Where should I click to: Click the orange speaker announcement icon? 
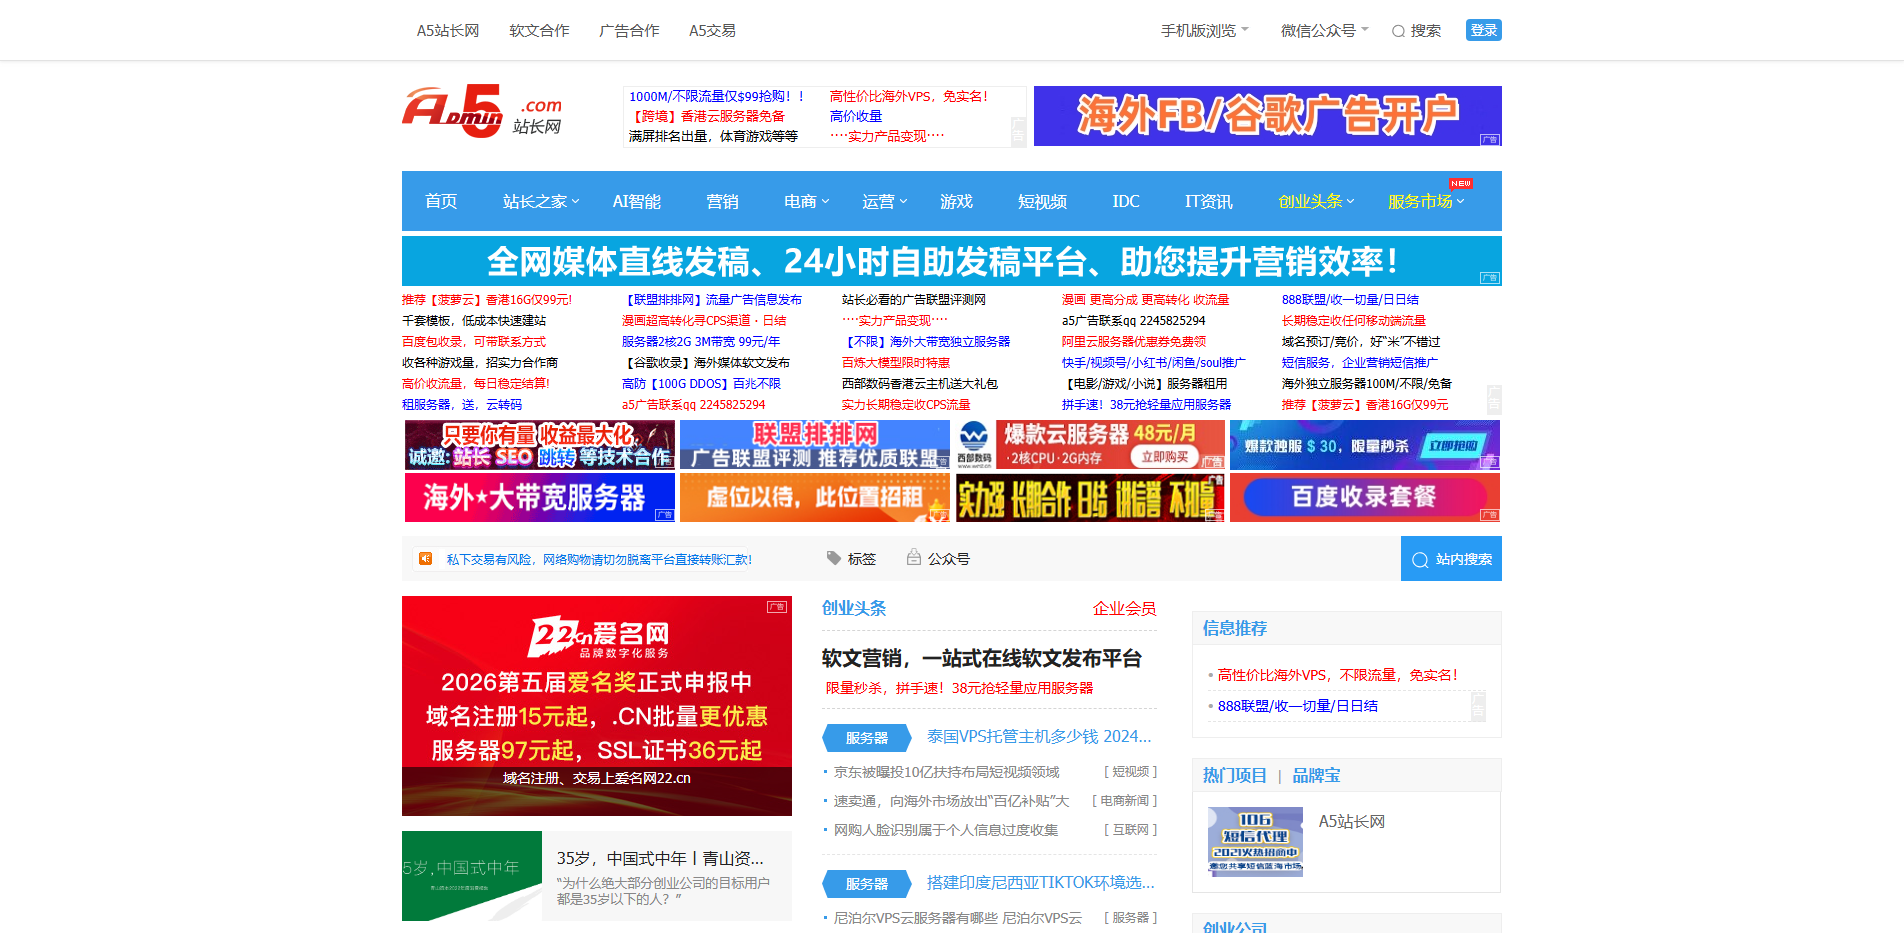click(426, 559)
